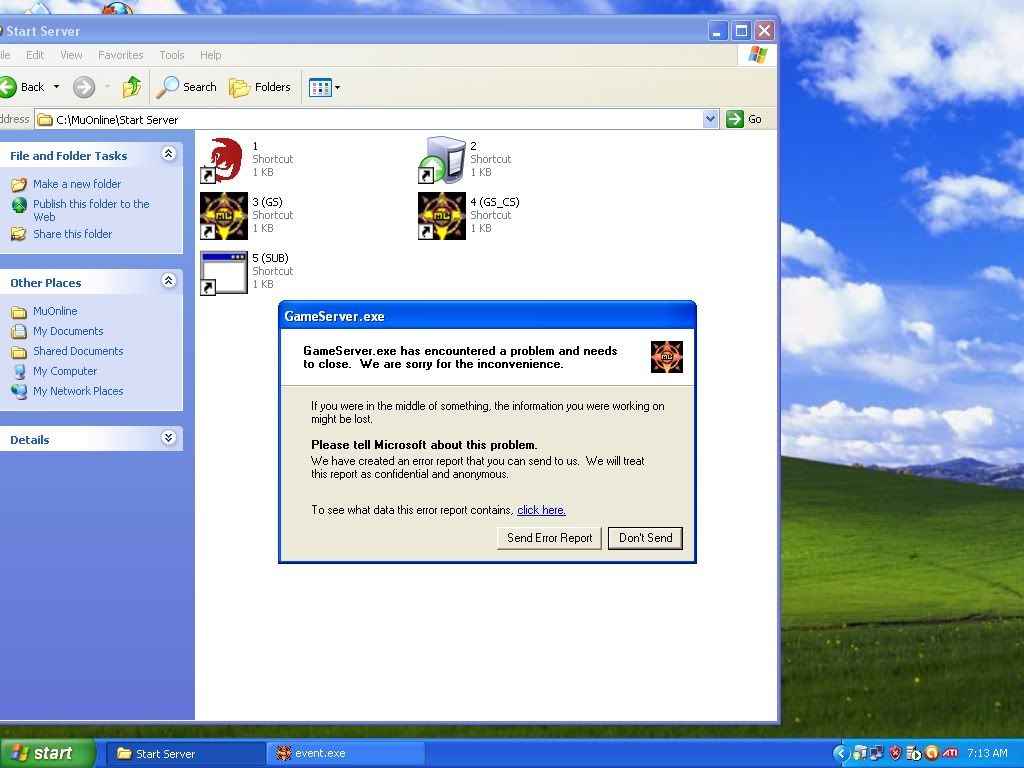
Task: Open the Back button history dropdown arrow
Action: (56, 87)
